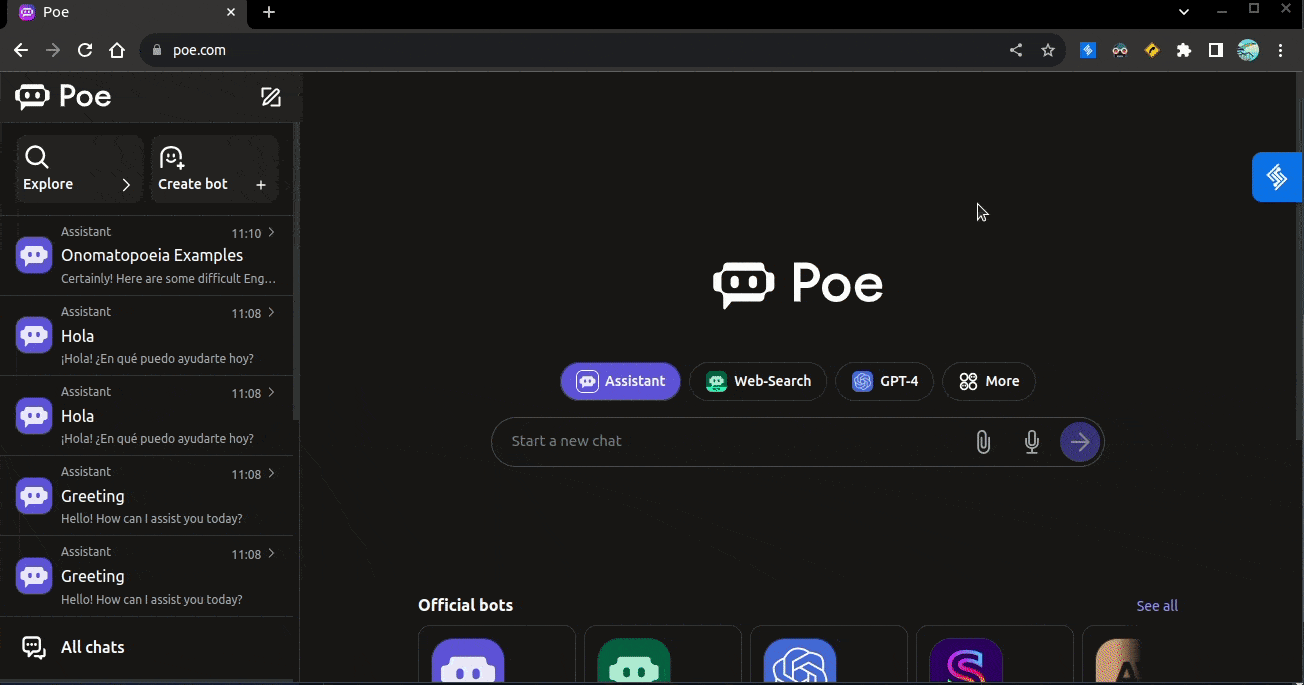Click the blue ChatGPT bot card
This screenshot has width=1304, height=685.
[800, 660]
